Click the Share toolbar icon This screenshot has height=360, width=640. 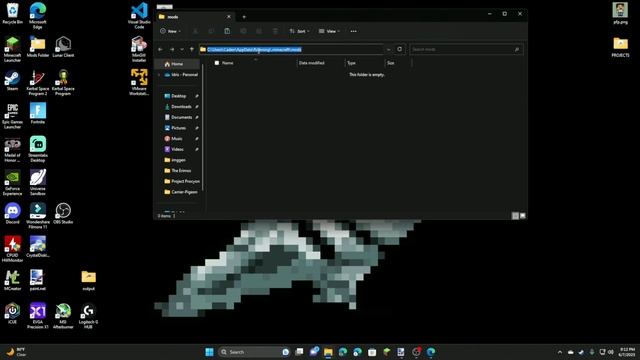[259, 31]
